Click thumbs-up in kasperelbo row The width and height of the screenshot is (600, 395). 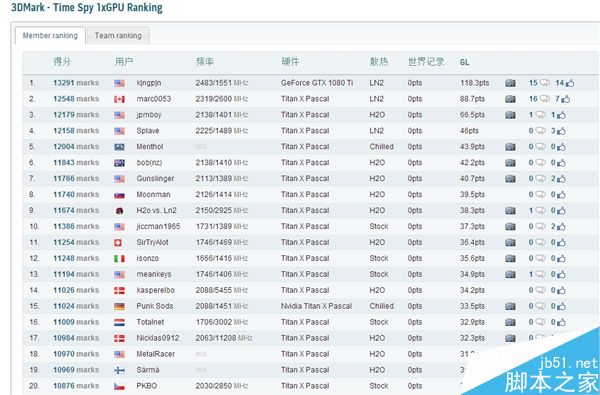[561, 291]
